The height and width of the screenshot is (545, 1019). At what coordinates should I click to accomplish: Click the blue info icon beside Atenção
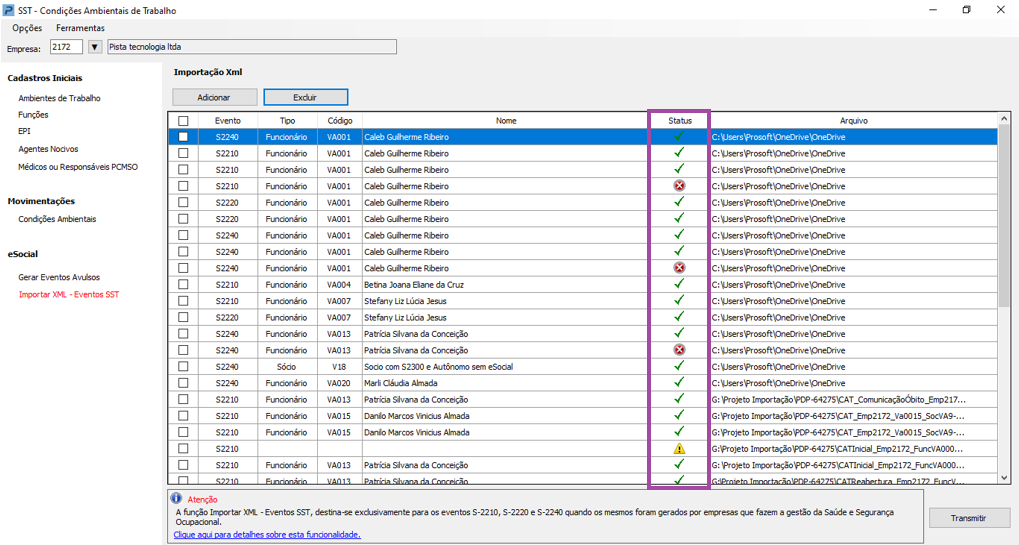pyautogui.click(x=176, y=498)
